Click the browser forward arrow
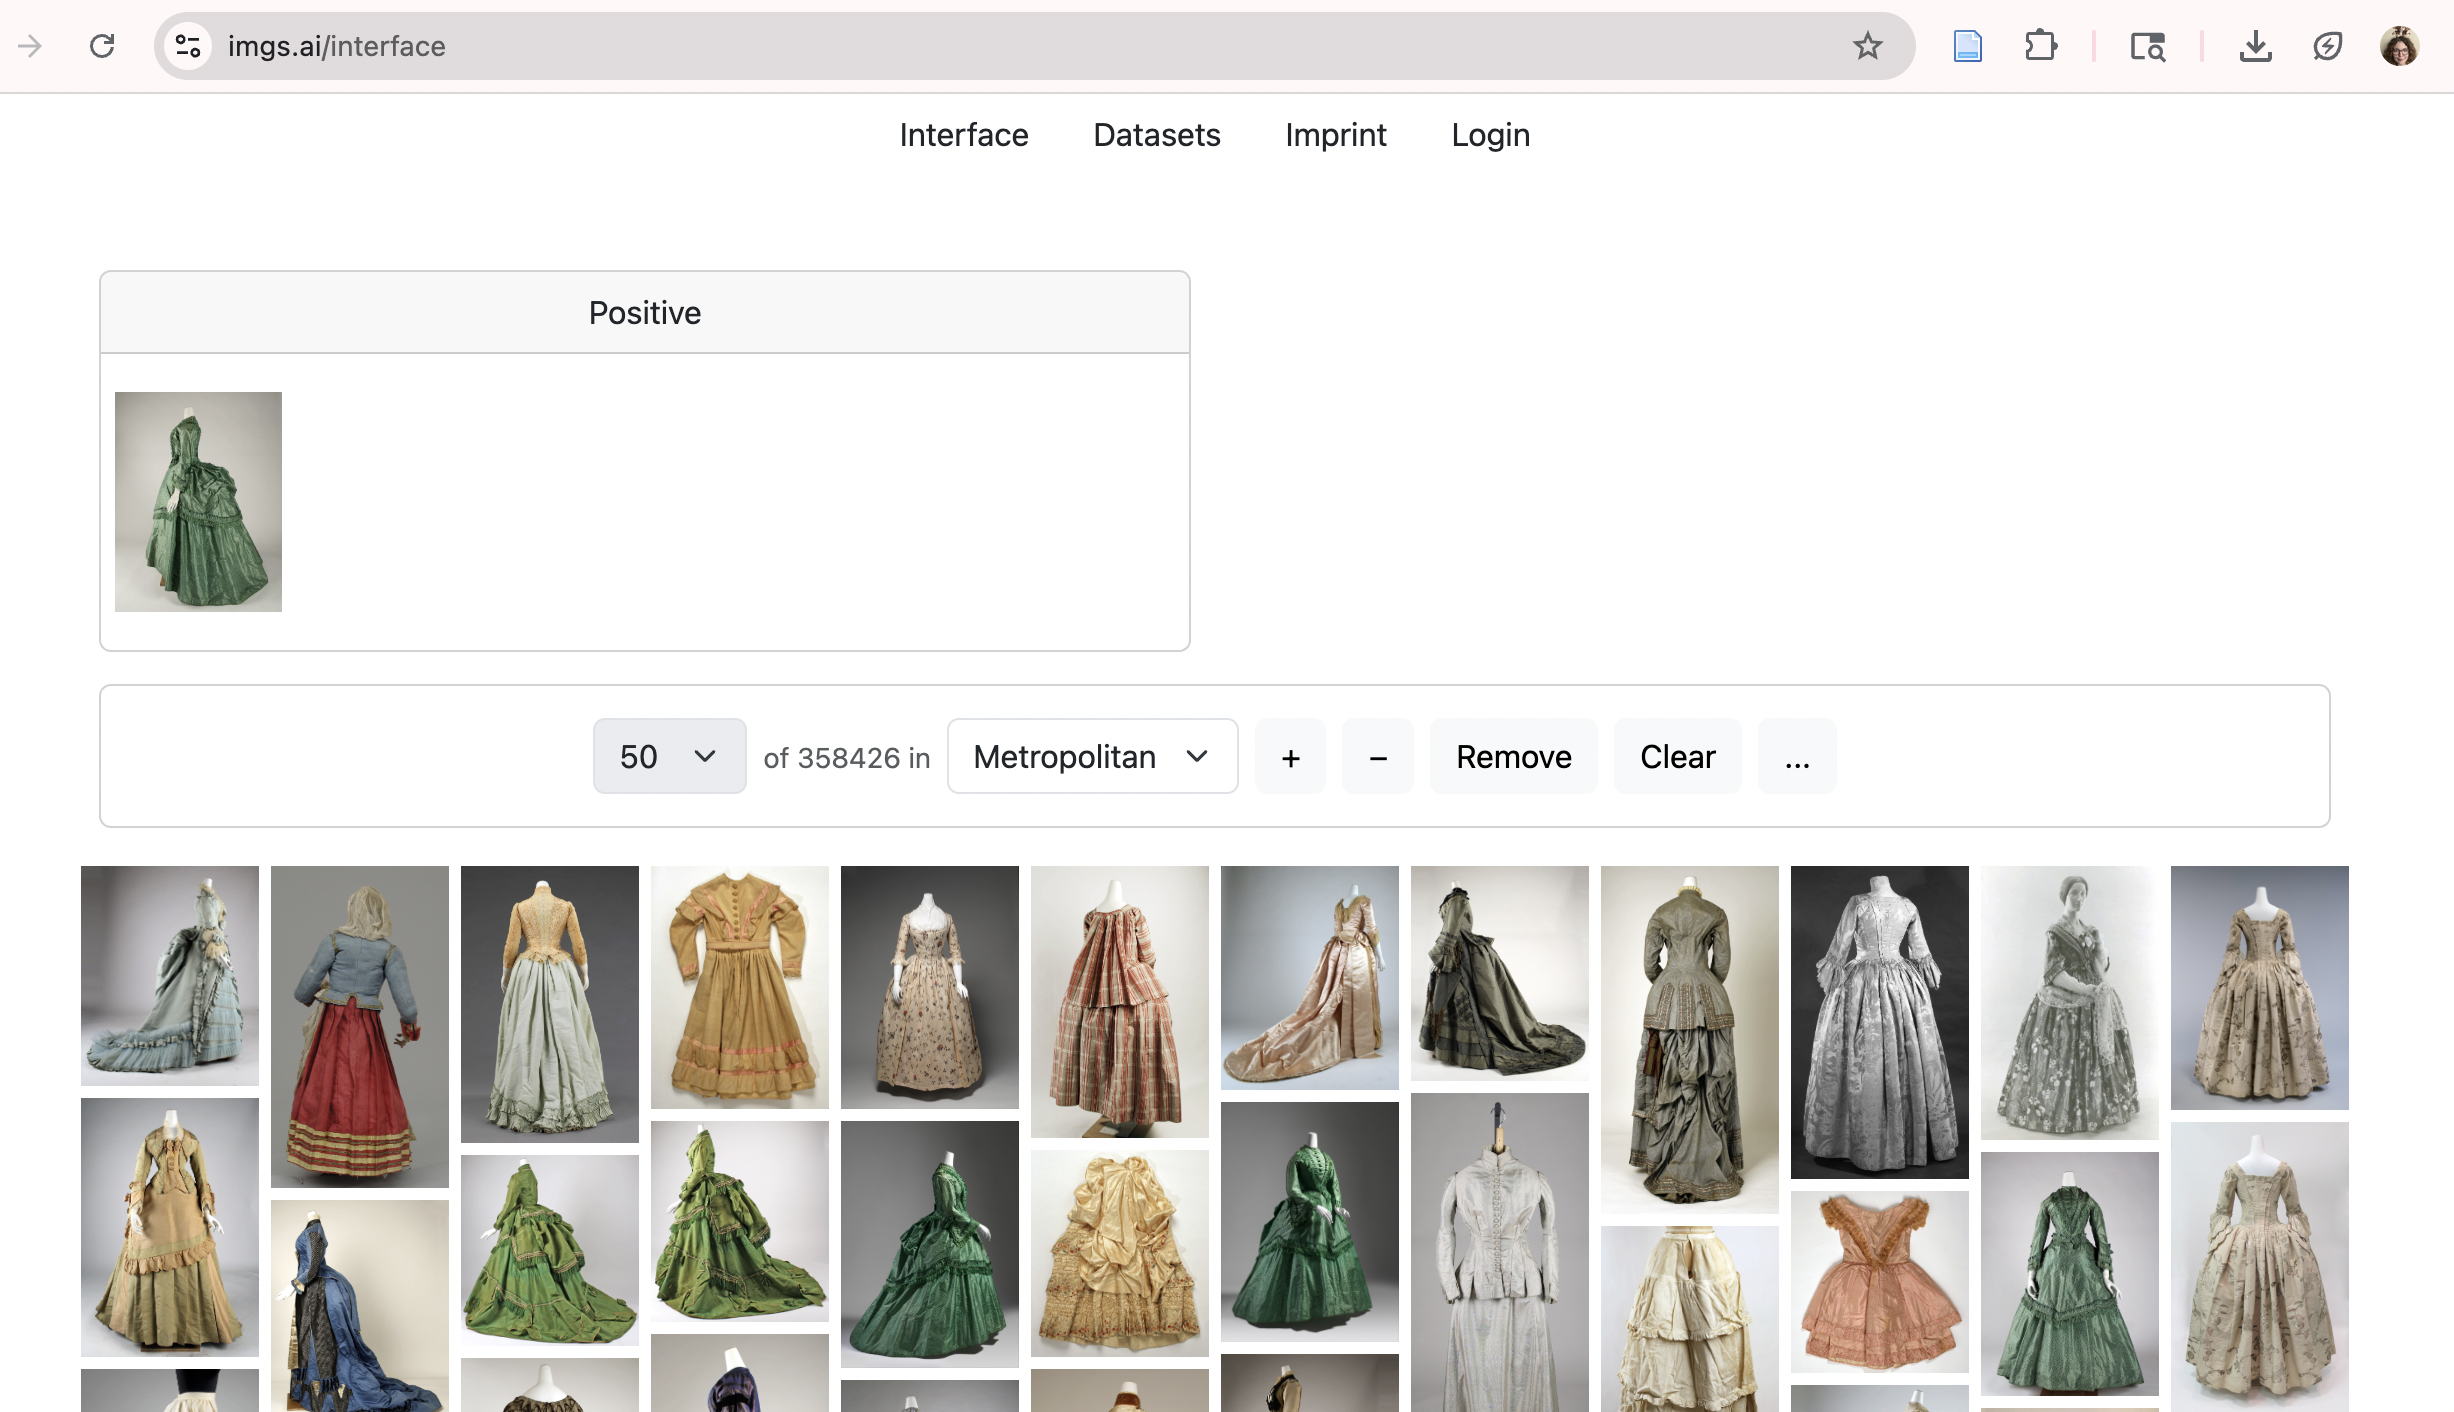The width and height of the screenshot is (2454, 1412). 30,46
